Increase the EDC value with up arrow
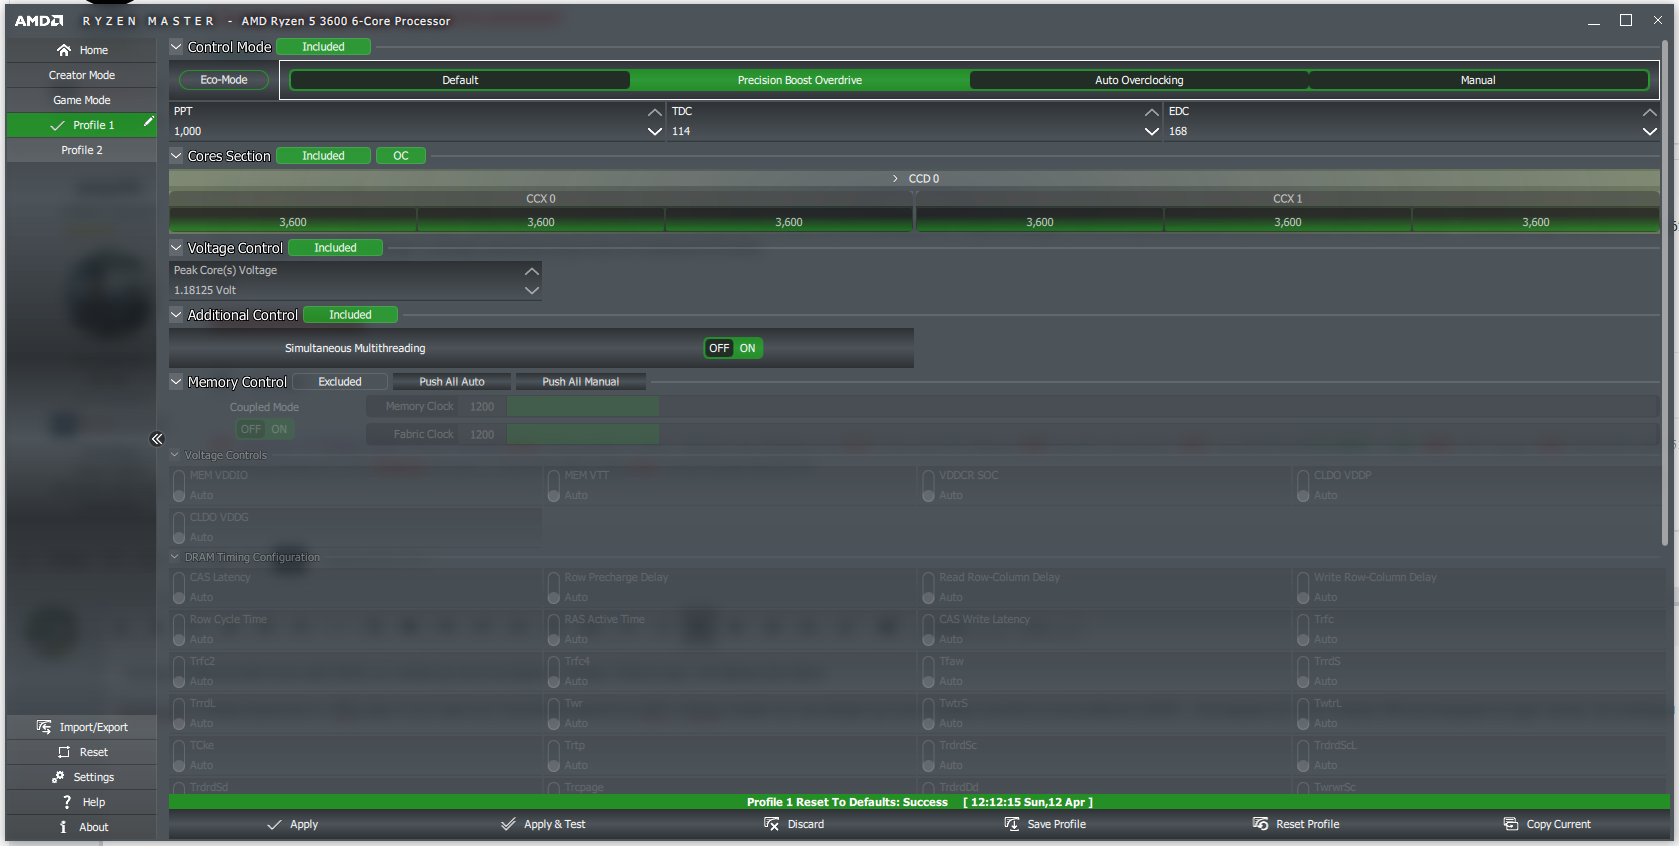 tap(1650, 112)
